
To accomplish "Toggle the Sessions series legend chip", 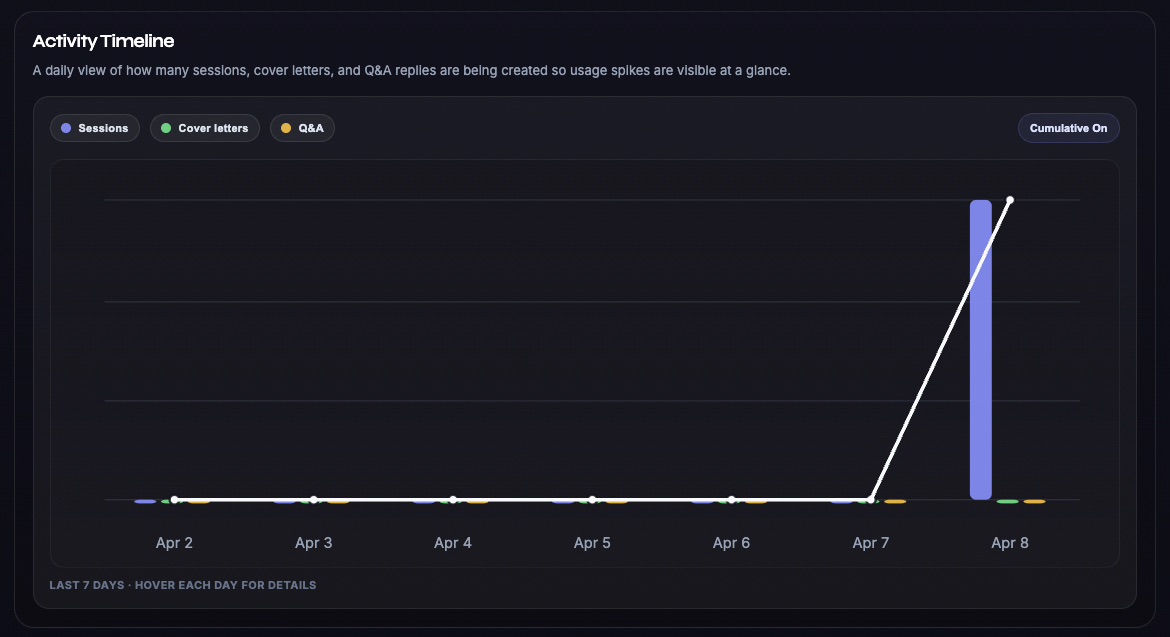I will (x=95, y=128).
